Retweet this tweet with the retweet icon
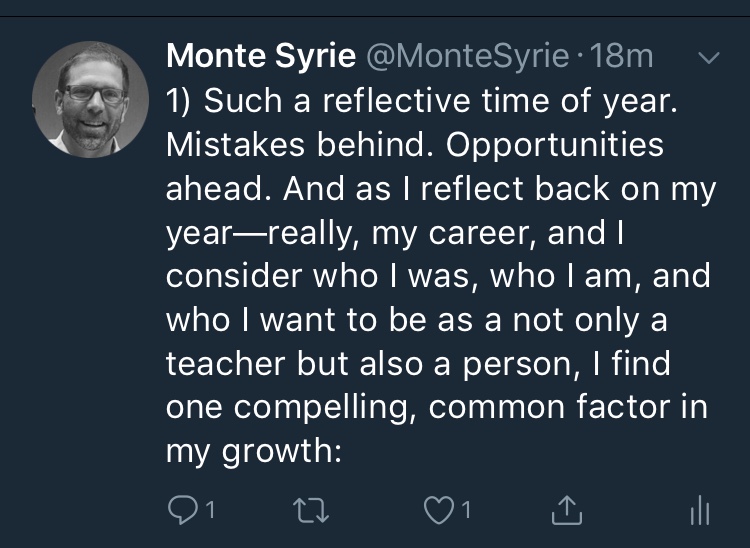 tap(311, 512)
